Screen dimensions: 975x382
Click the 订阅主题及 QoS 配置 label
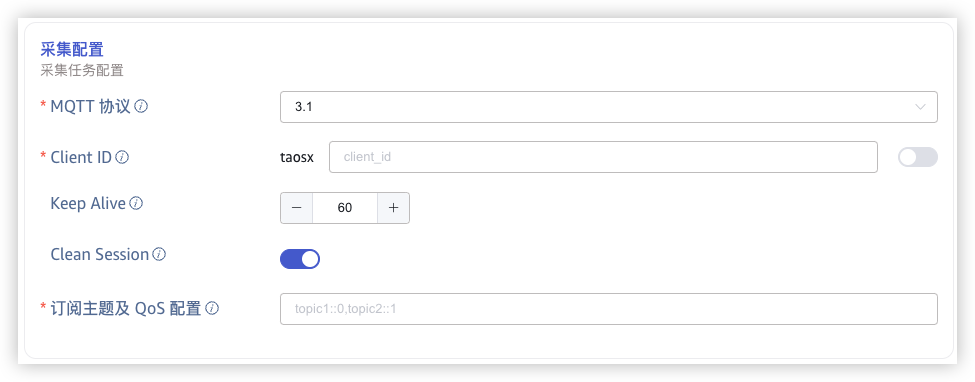126,308
